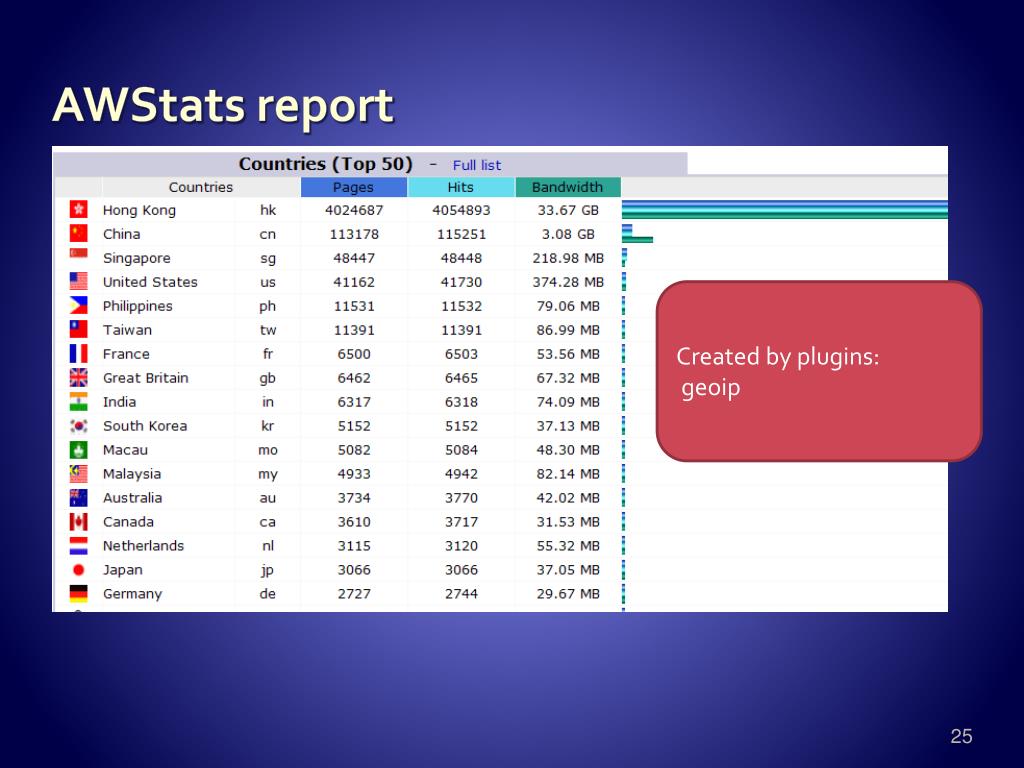Select the France country name

(x=126, y=353)
